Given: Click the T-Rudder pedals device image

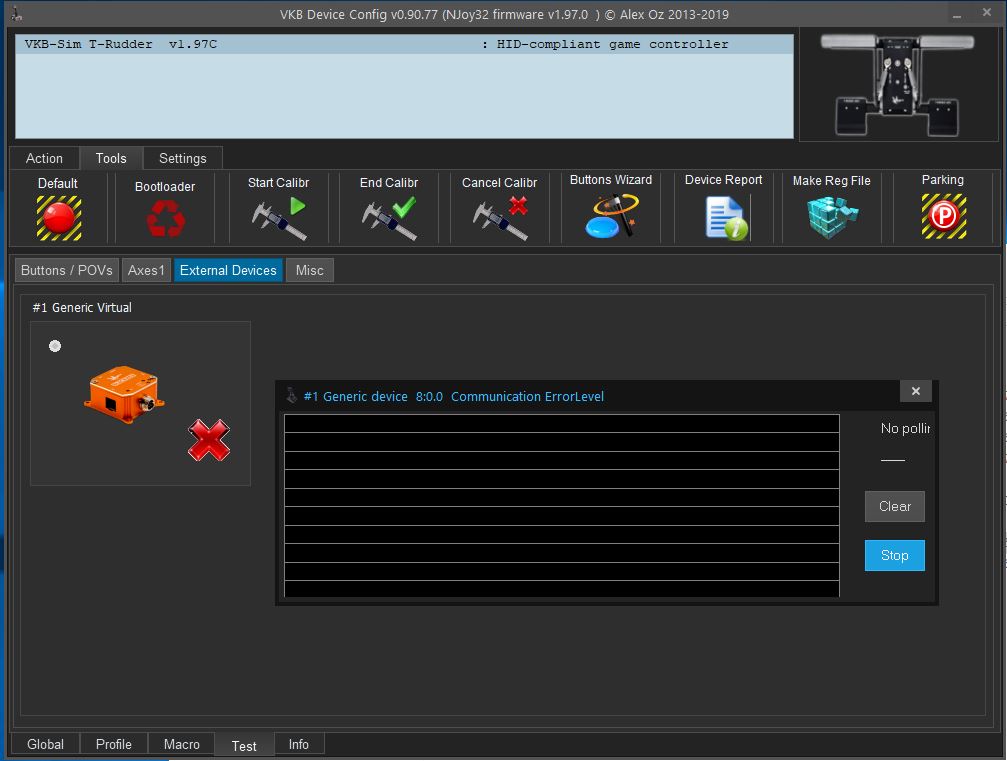Looking at the screenshot, I should point(898,85).
